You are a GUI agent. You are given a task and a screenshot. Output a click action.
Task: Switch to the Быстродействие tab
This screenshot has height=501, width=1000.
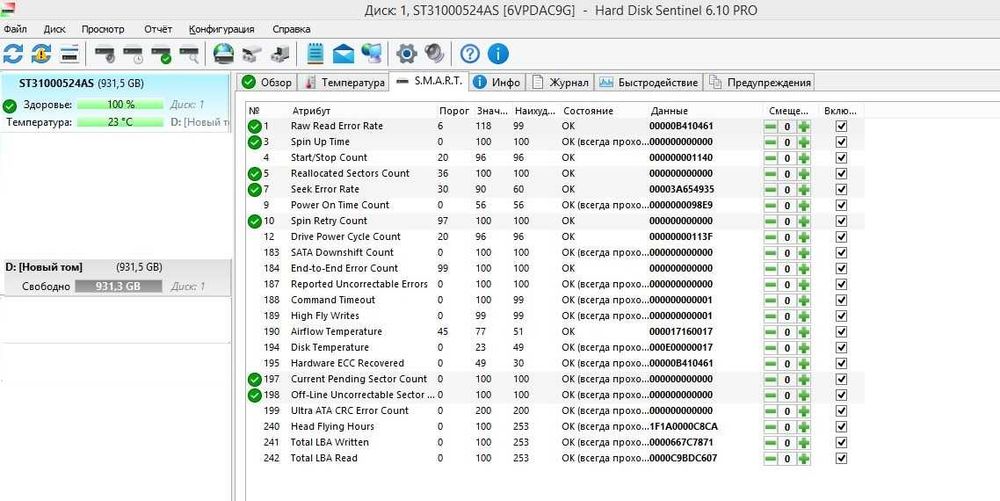(649, 82)
